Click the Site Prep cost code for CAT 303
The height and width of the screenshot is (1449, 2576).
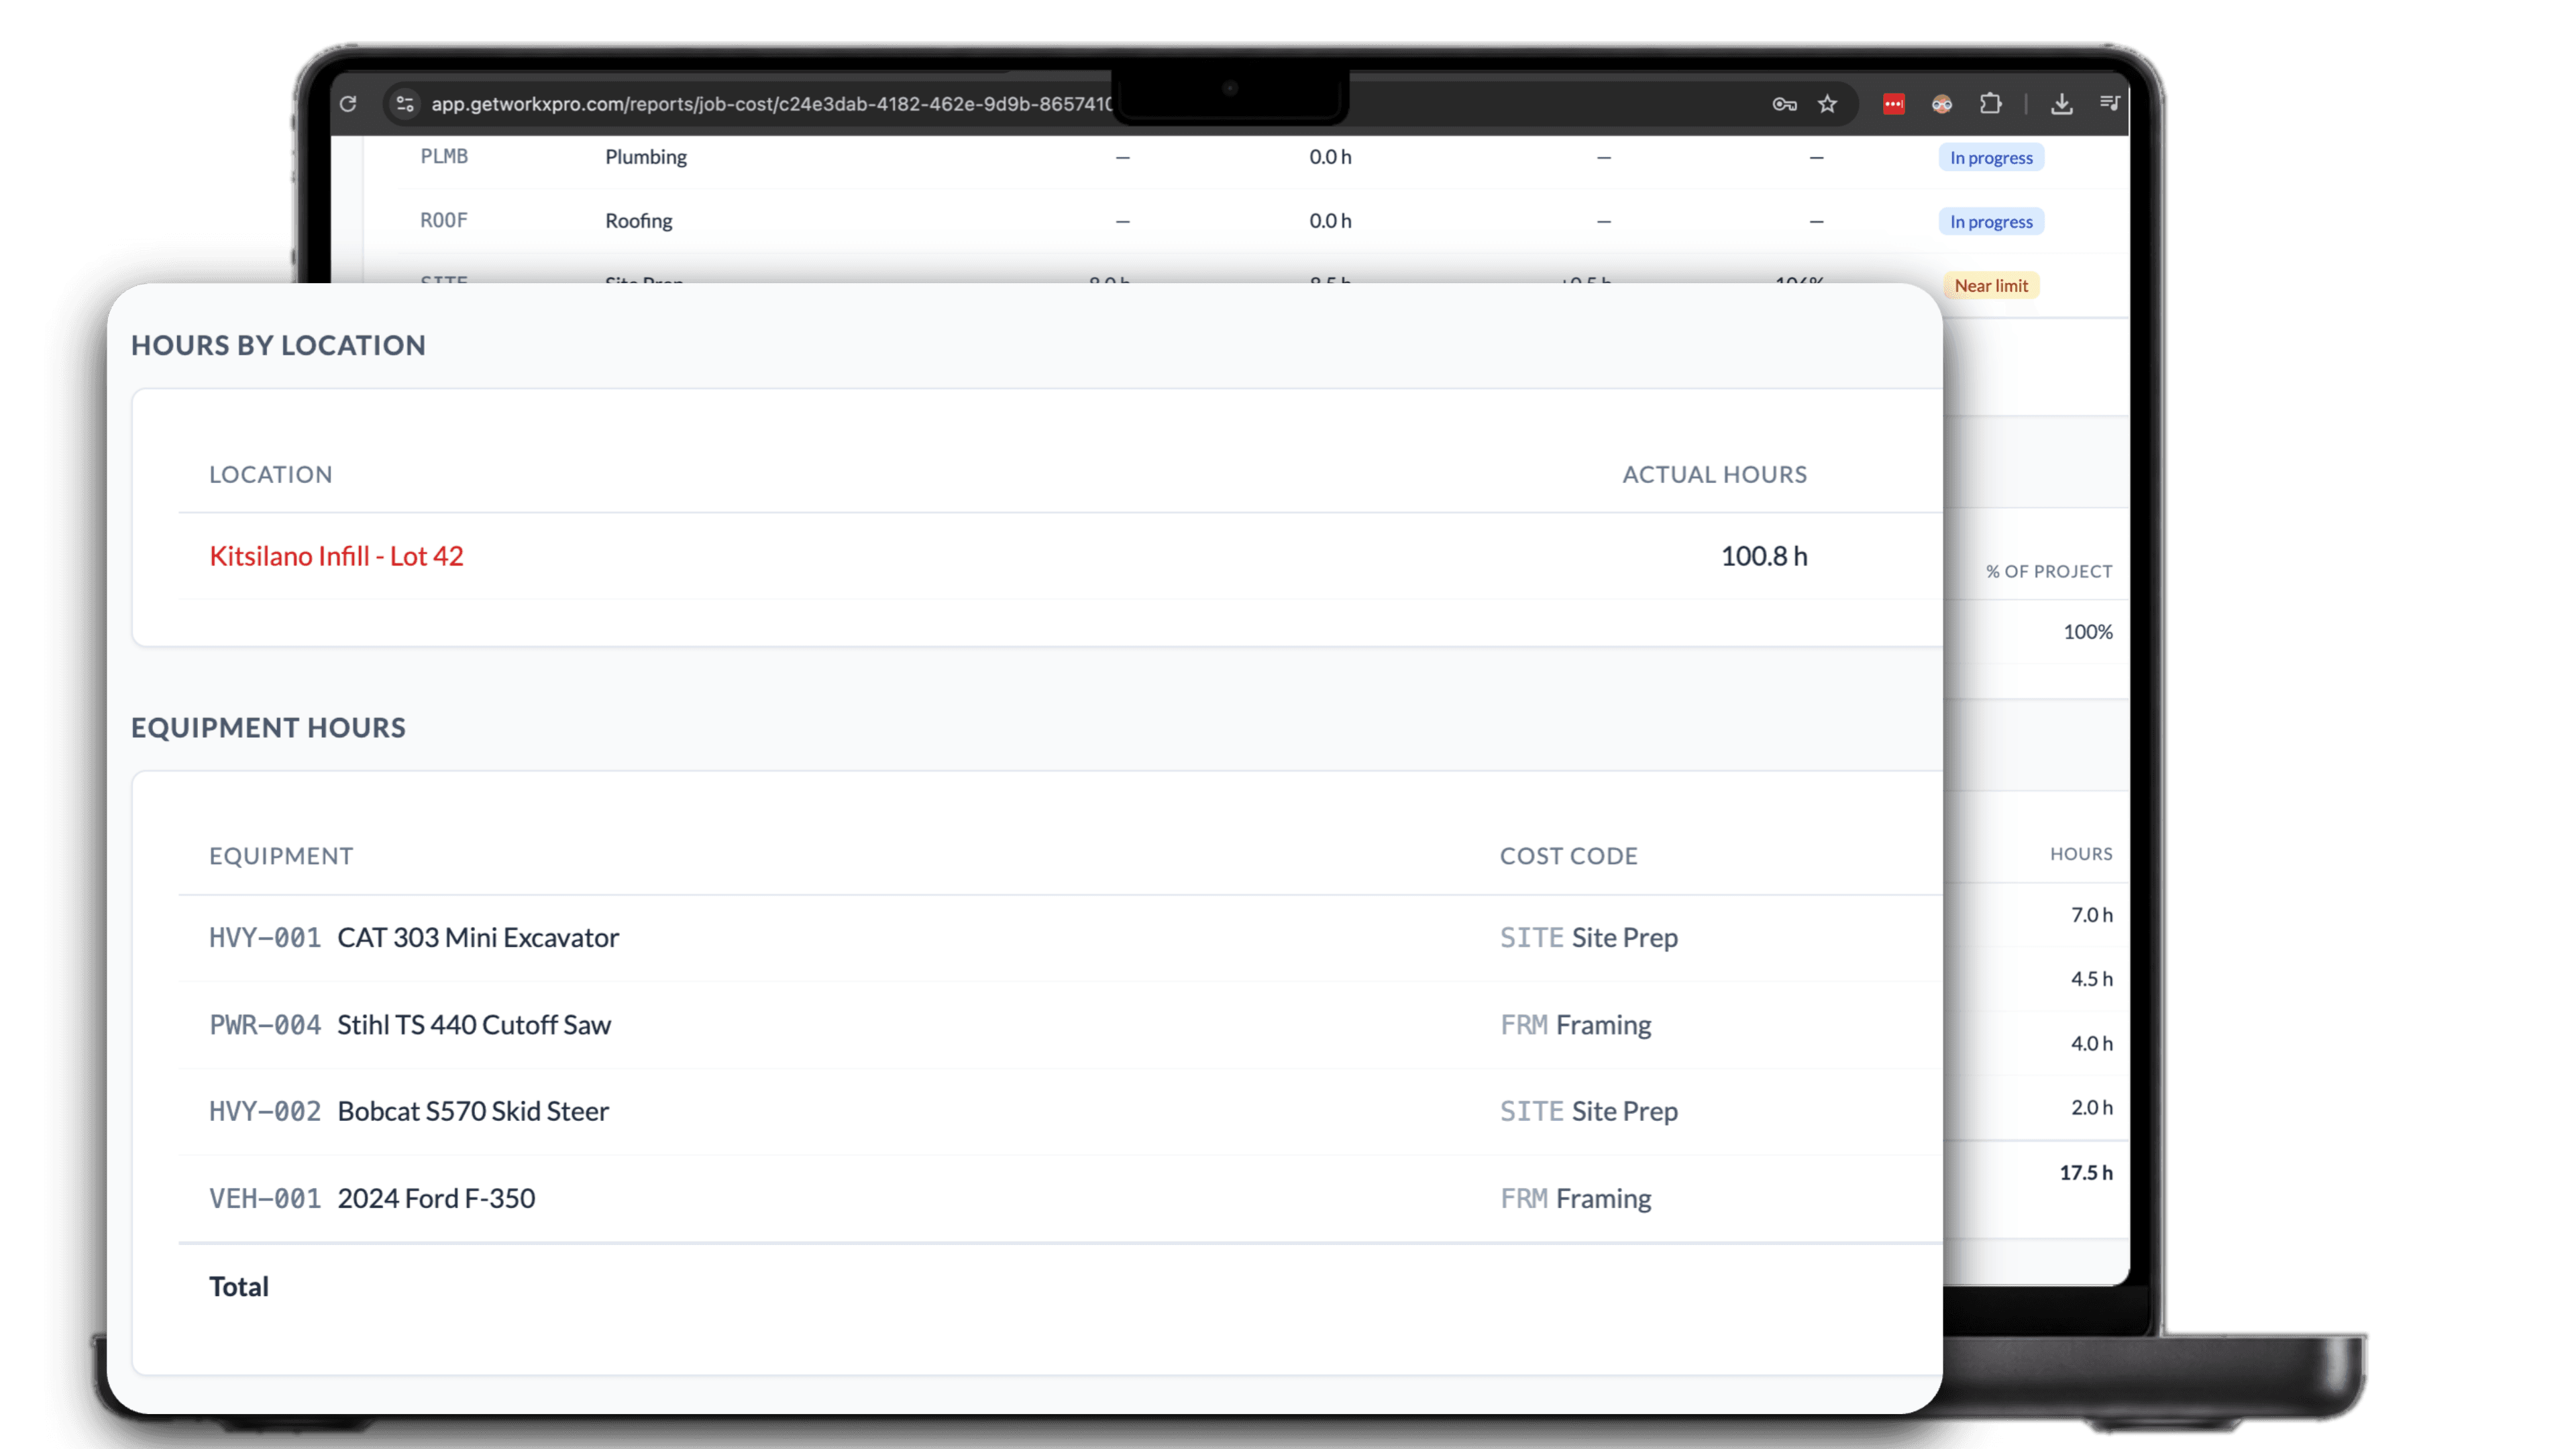tap(1588, 938)
